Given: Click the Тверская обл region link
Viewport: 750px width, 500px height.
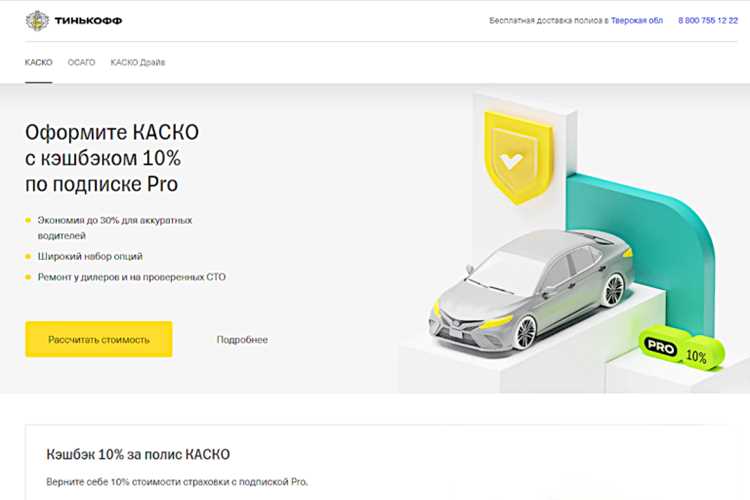Looking at the screenshot, I should [637, 21].
